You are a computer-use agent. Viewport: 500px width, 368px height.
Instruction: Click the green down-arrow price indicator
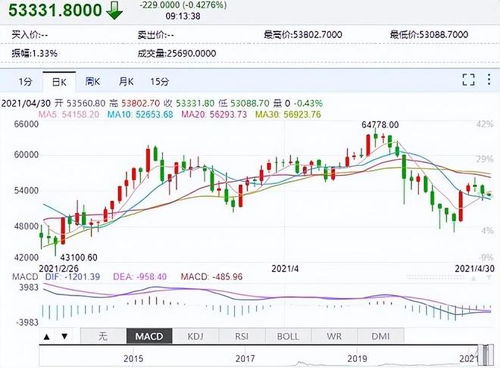114,10
